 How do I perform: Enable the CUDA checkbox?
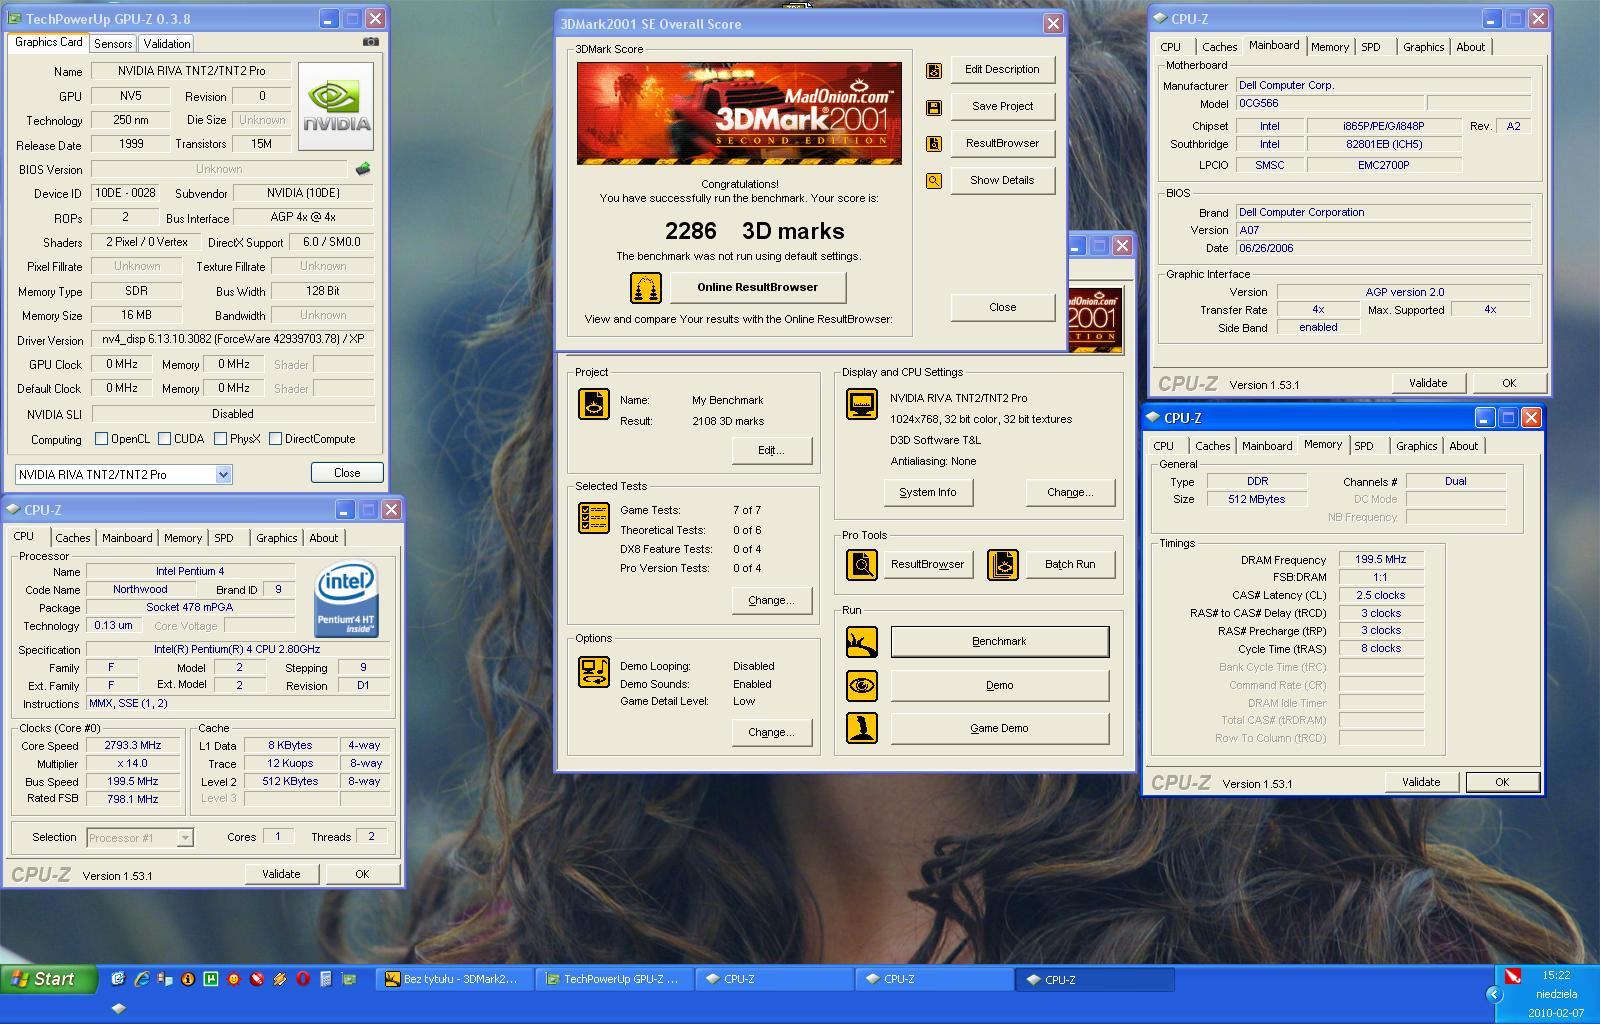coord(164,439)
